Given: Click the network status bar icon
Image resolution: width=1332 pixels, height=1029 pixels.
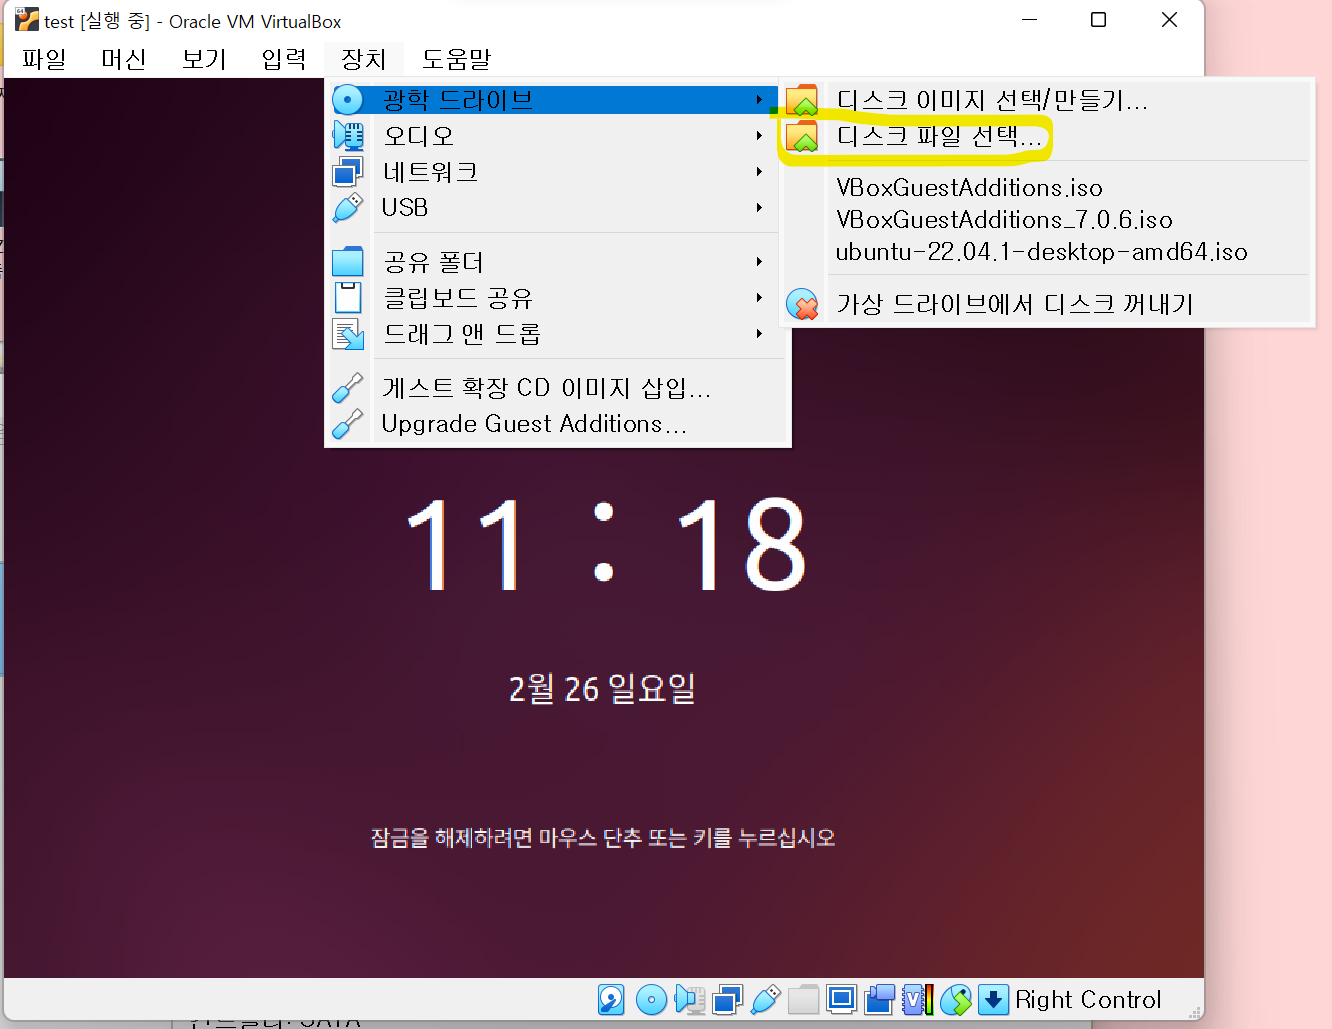Looking at the screenshot, I should coord(727,1000).
